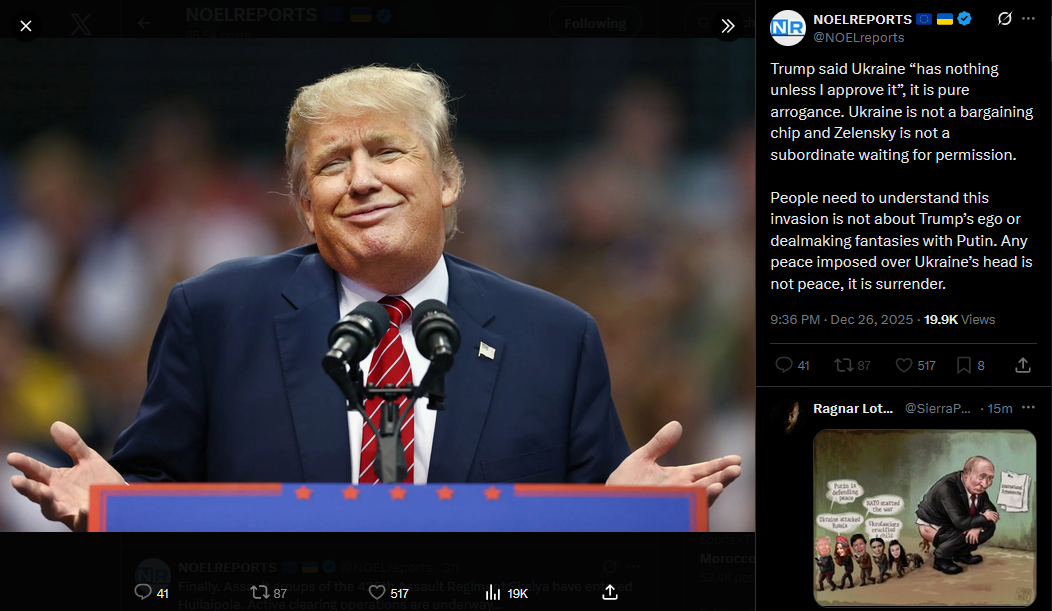Image resolution: width=1052 pixels, height=611 pixels.
Task: Open Ragnar Lot... reply's three-dot menu
Action: click(x=1029, y=408)
